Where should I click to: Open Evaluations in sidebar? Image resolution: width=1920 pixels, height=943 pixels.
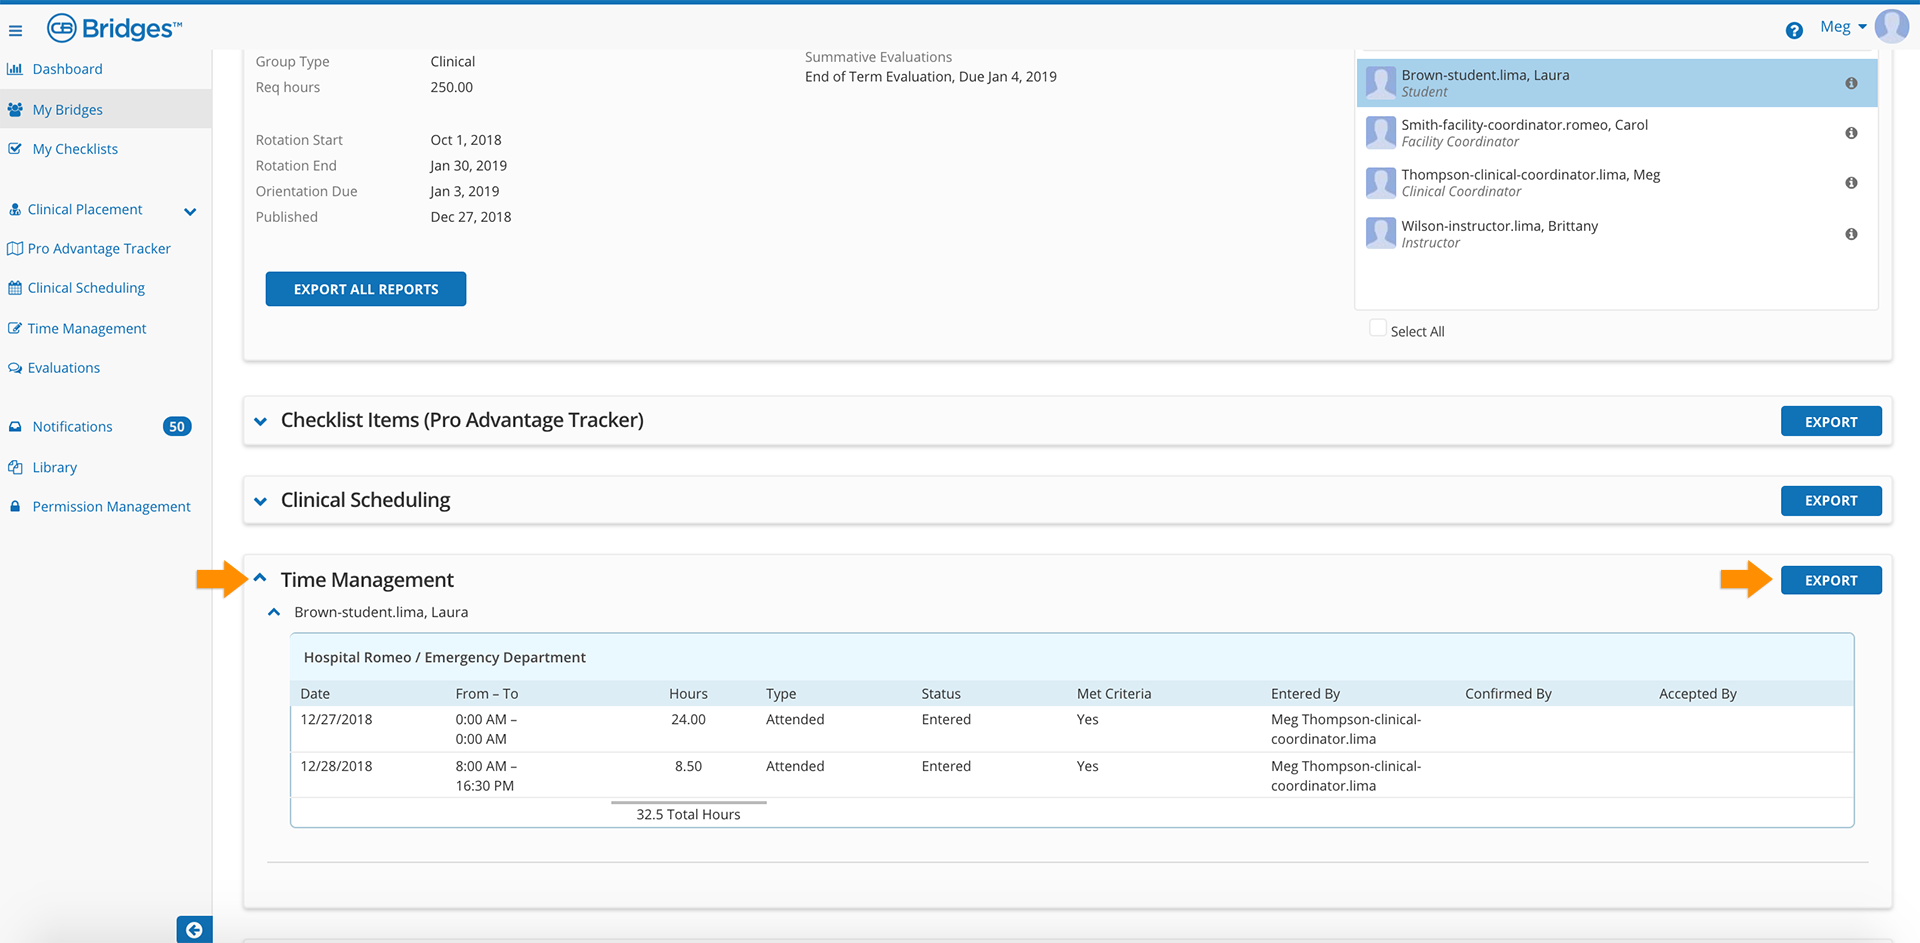pyautogui.click(x=64, y=368)
